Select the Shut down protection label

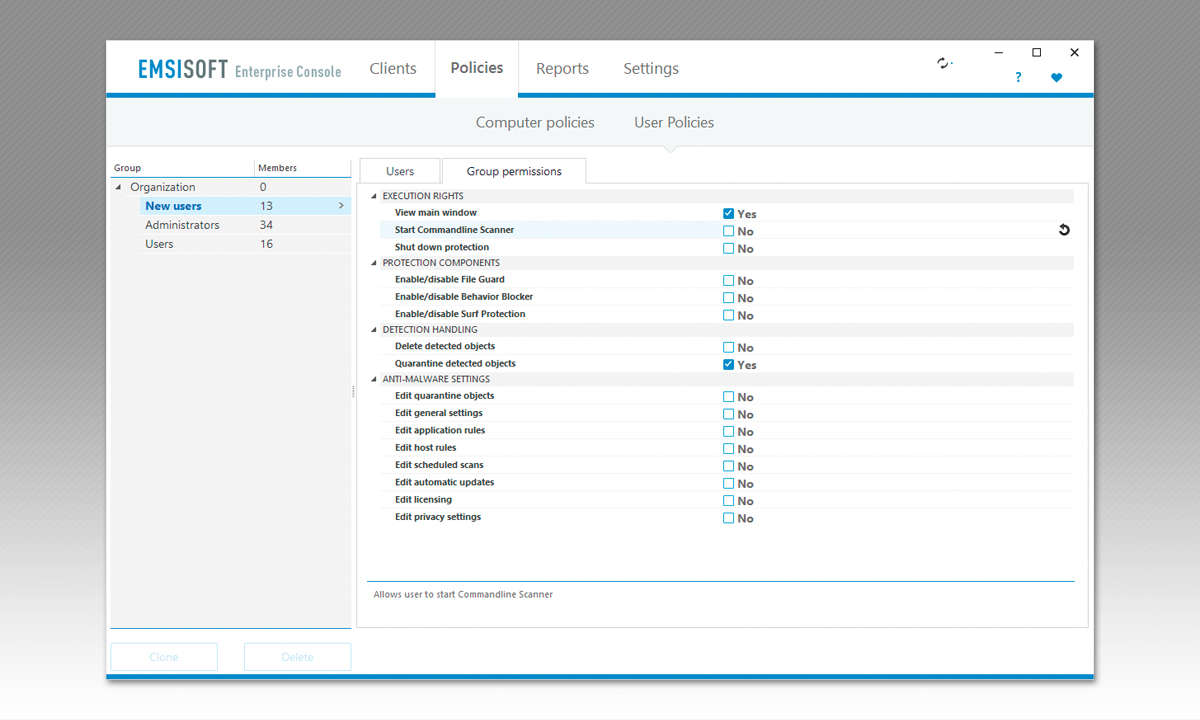(x=442, y=247)
